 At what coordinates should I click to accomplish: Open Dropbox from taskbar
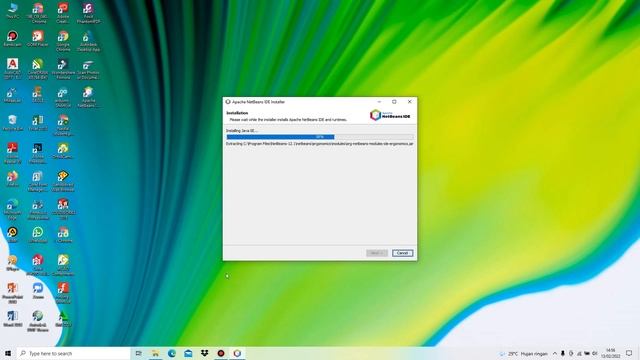(x=204, y=353)
